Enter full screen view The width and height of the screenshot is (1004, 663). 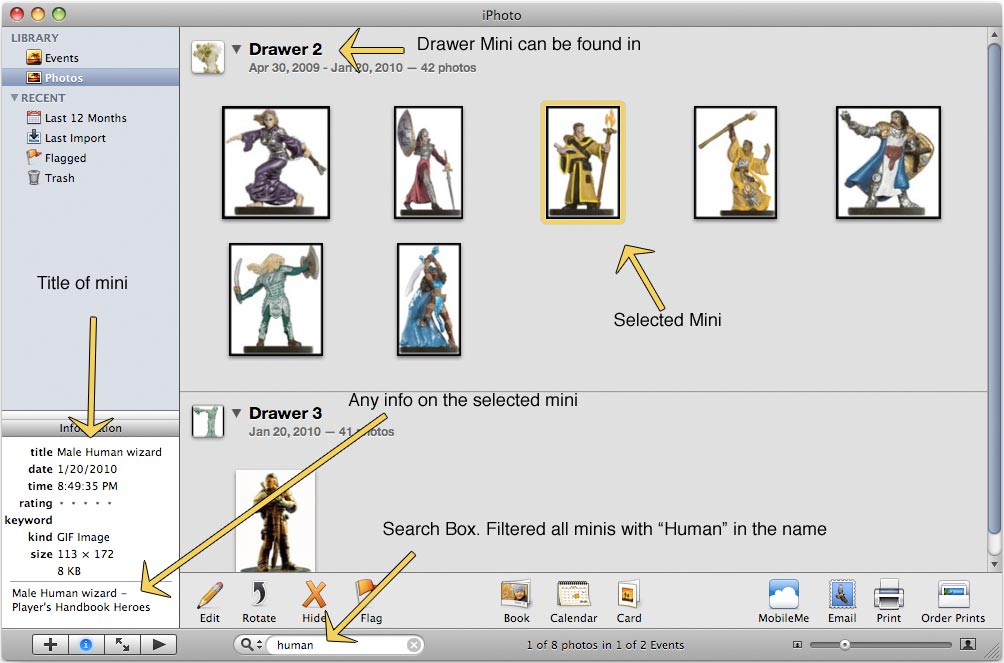[x=122, y=644]
